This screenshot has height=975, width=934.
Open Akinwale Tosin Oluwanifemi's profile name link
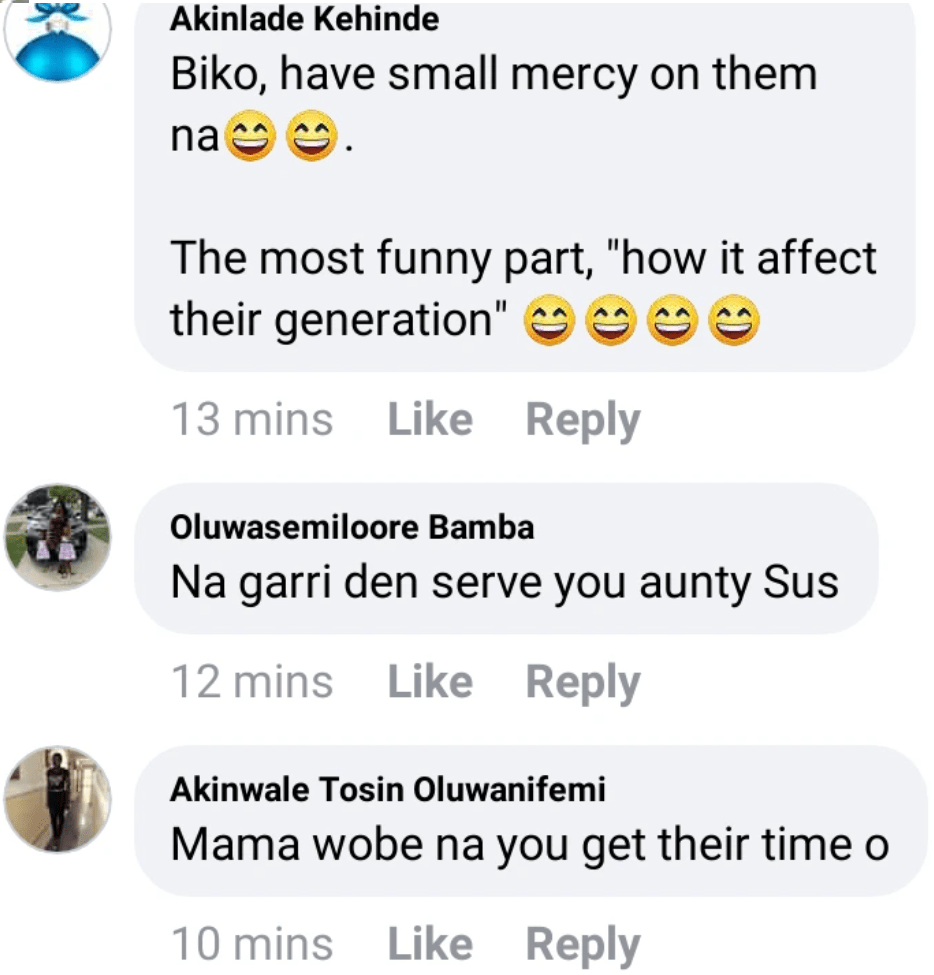pyautogui.click(x=388, y=789)
